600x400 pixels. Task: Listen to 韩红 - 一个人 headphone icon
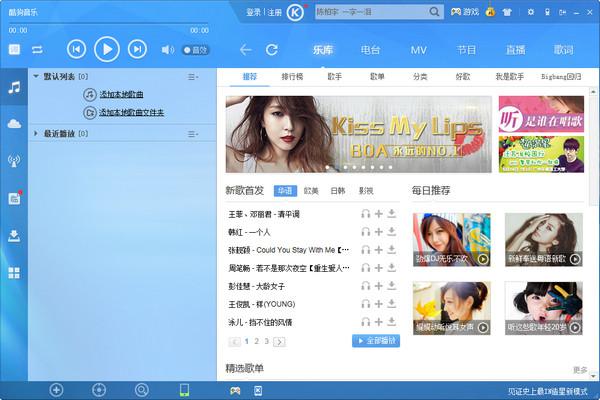coord(365,232)
